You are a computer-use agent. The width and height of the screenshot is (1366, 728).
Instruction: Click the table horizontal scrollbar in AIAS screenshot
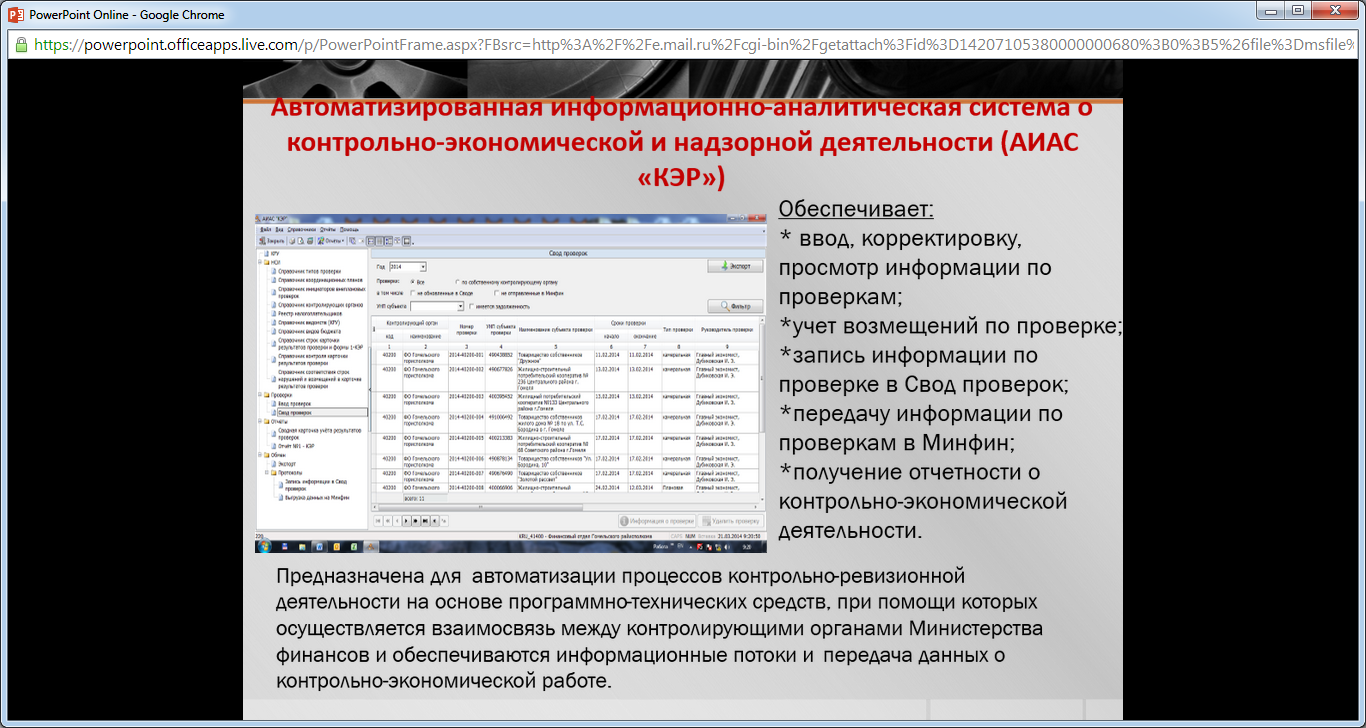(x=567, y=506)
